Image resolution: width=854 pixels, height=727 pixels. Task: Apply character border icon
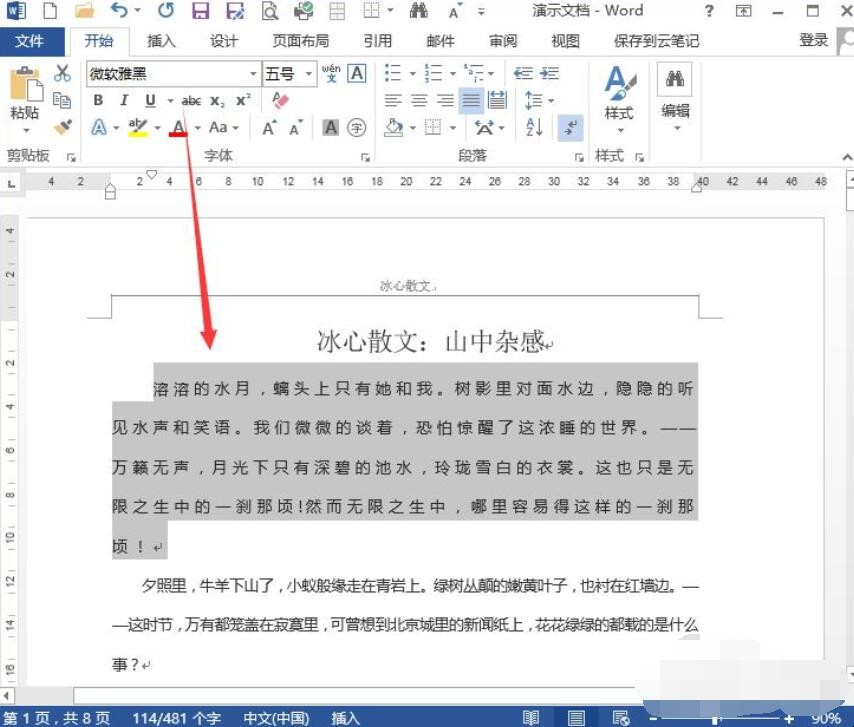357,73
